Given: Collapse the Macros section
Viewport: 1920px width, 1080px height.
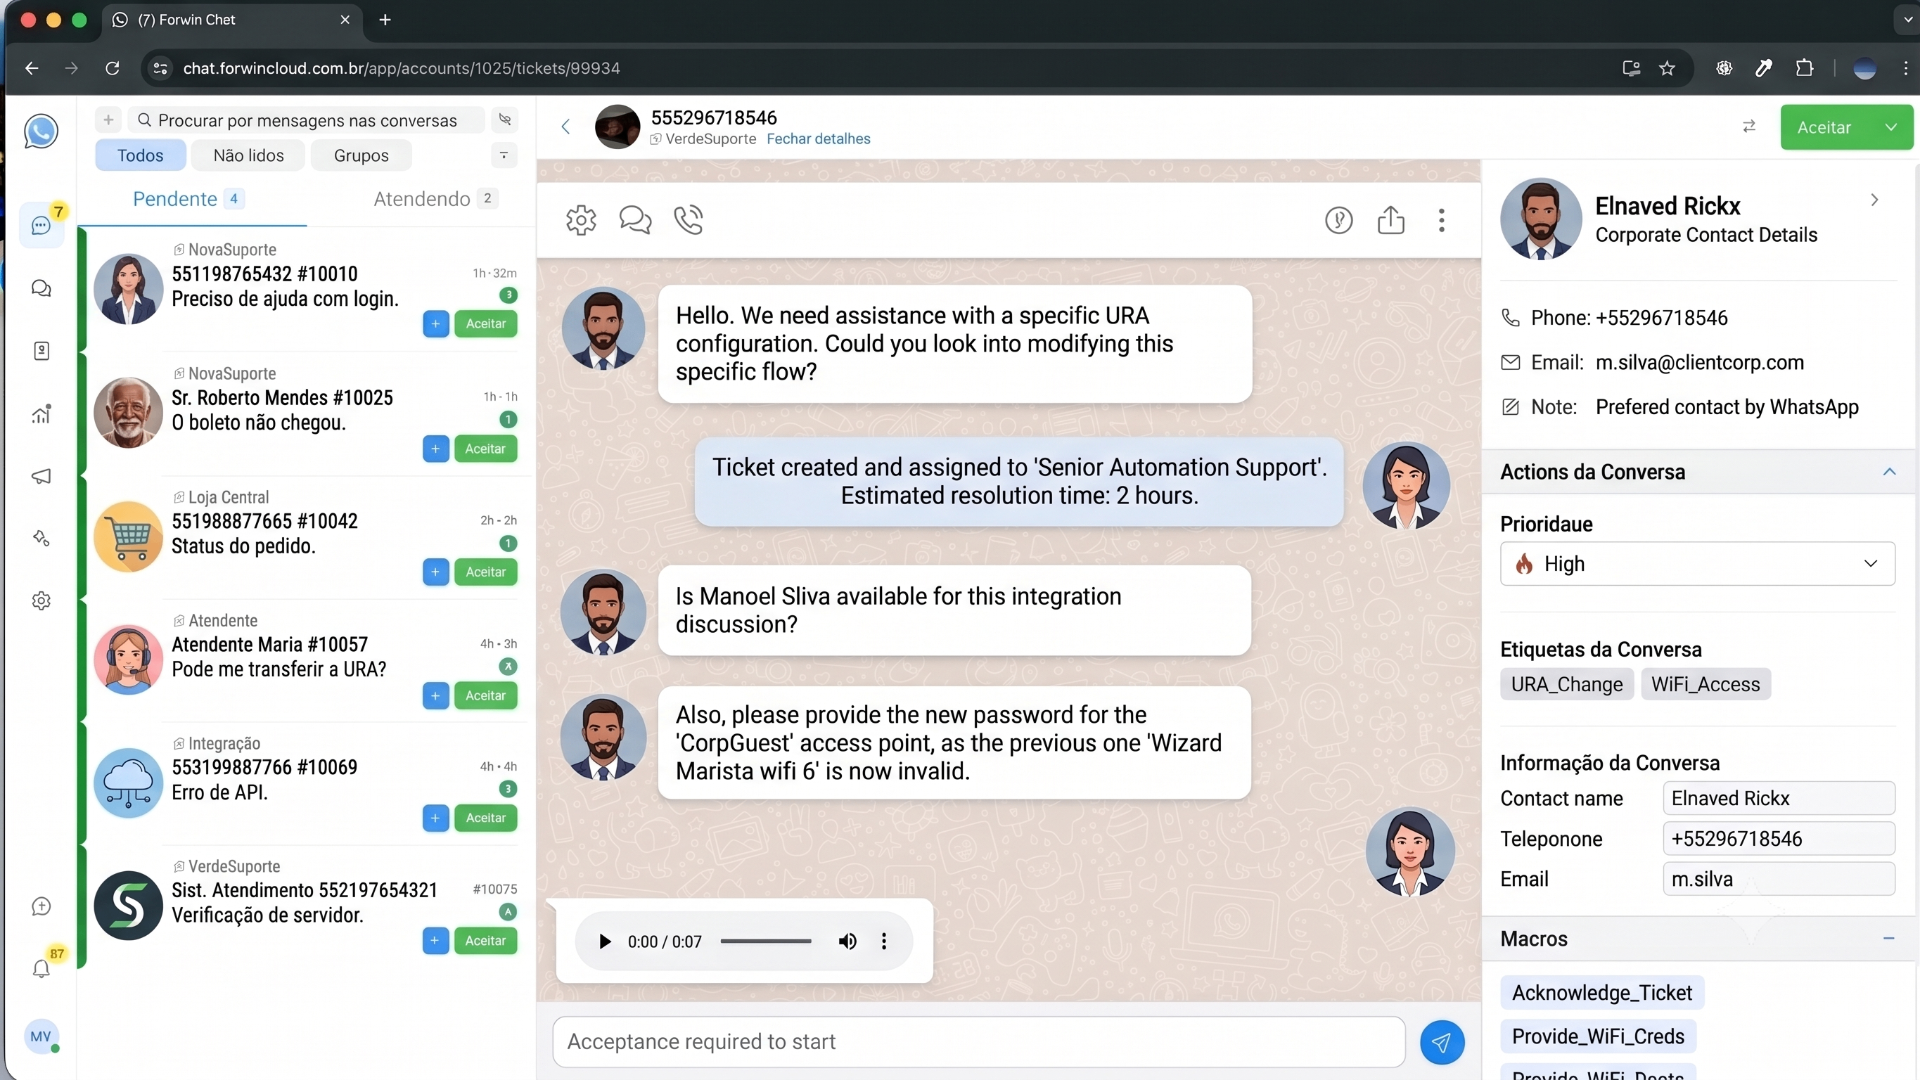Looking at the screenshot, I should (x=1889, y=939).
